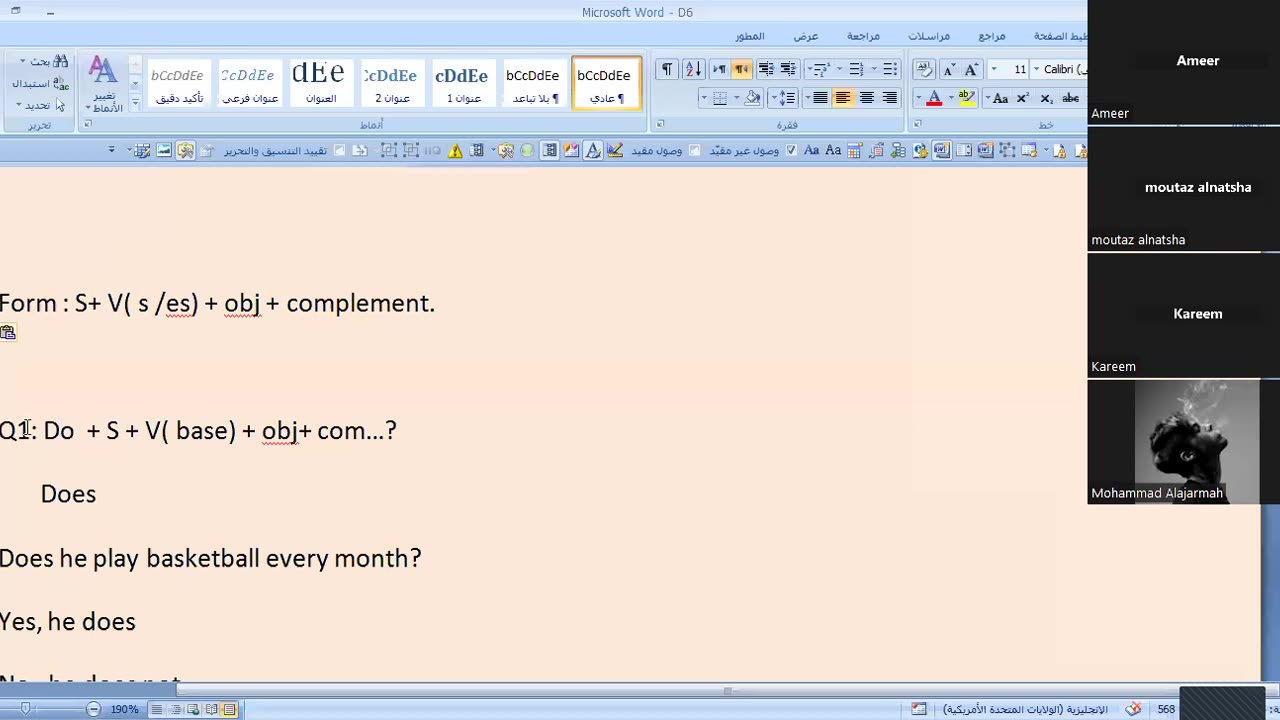The height and width of the screenshot is (720, 1280).
Task: Open the font color dropdown arrow
Action: point(919,98)
